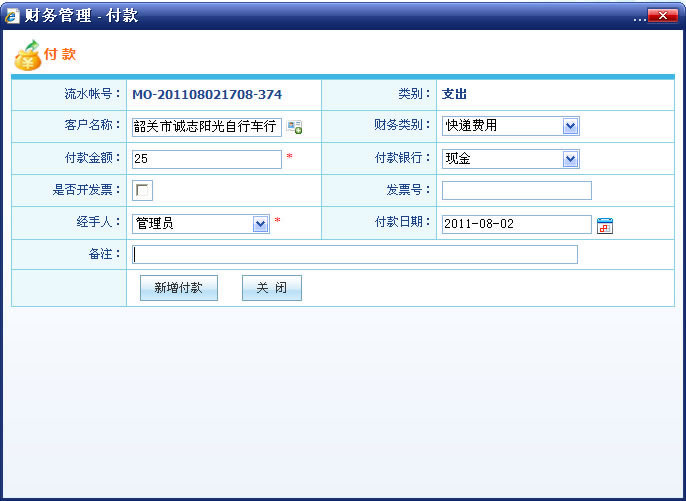Click the customer lookup icon beside 客户名称
This screenshot has width=686, height=501.
pyautogui.click(x=295, y=127)
